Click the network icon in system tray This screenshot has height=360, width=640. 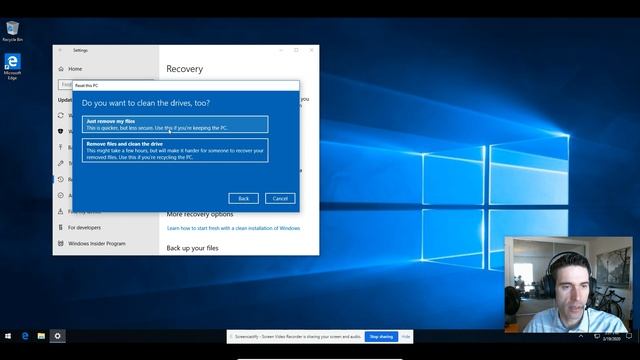click(597, 336)
